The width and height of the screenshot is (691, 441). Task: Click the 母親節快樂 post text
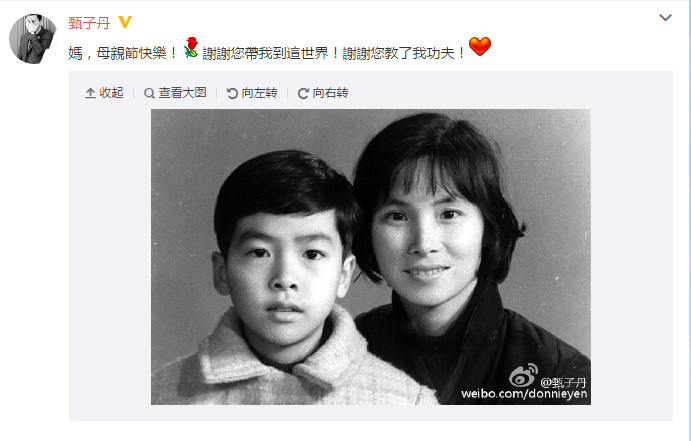tap(131, 53)
